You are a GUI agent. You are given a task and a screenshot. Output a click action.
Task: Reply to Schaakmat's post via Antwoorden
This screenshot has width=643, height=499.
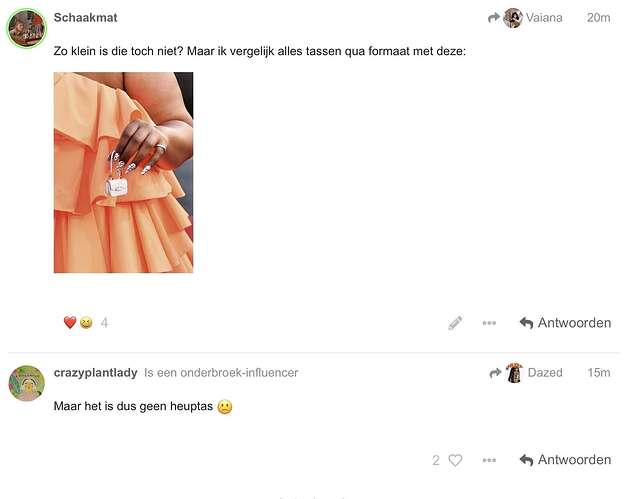(x=565, y=323)
